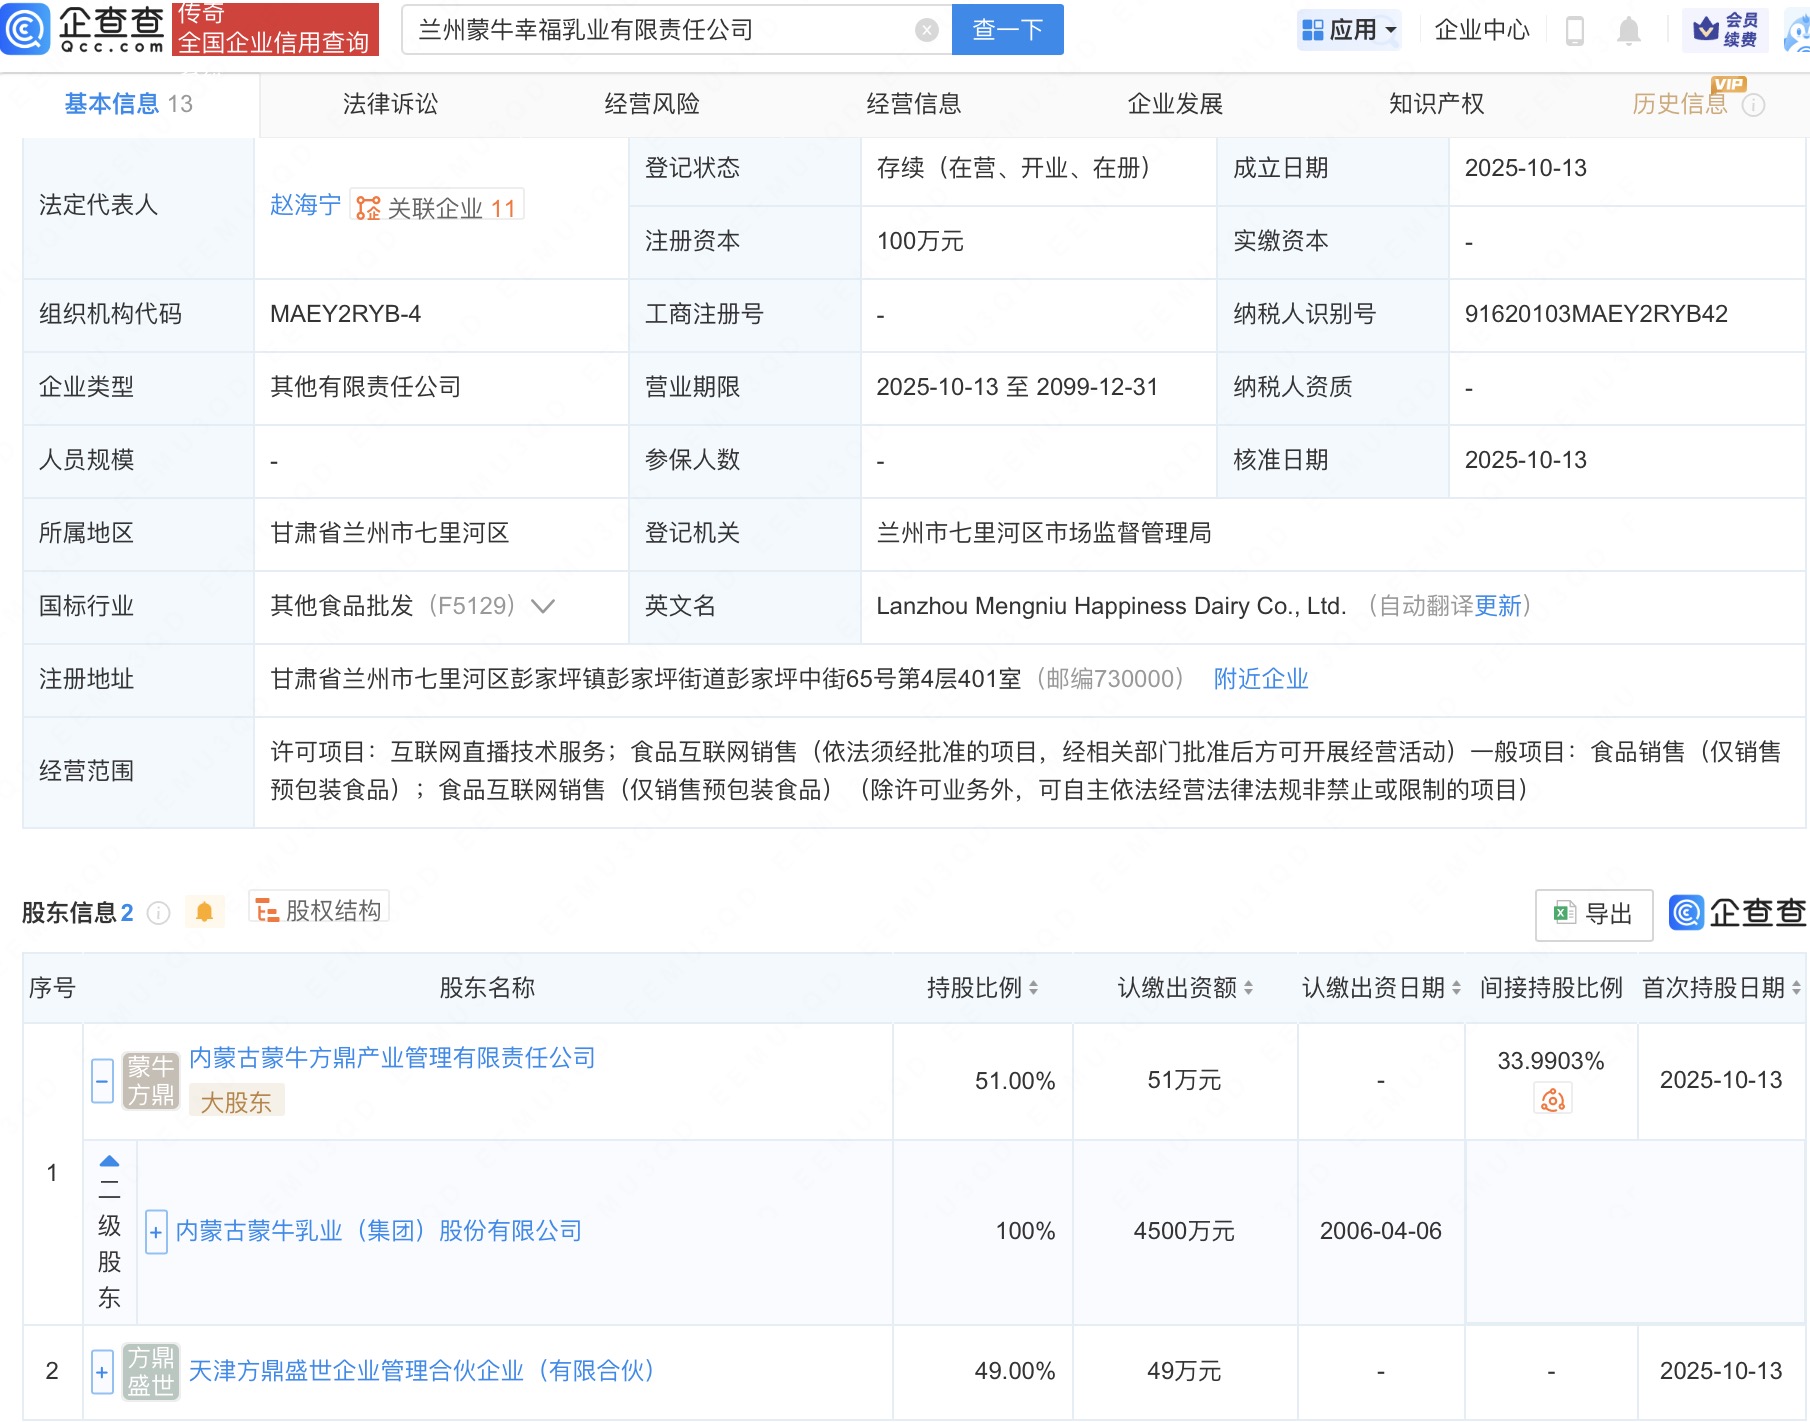This screenshot has height=1422, width=1810.
Task: Open the 应用 dropdown menu
Action: (1349, 30)
